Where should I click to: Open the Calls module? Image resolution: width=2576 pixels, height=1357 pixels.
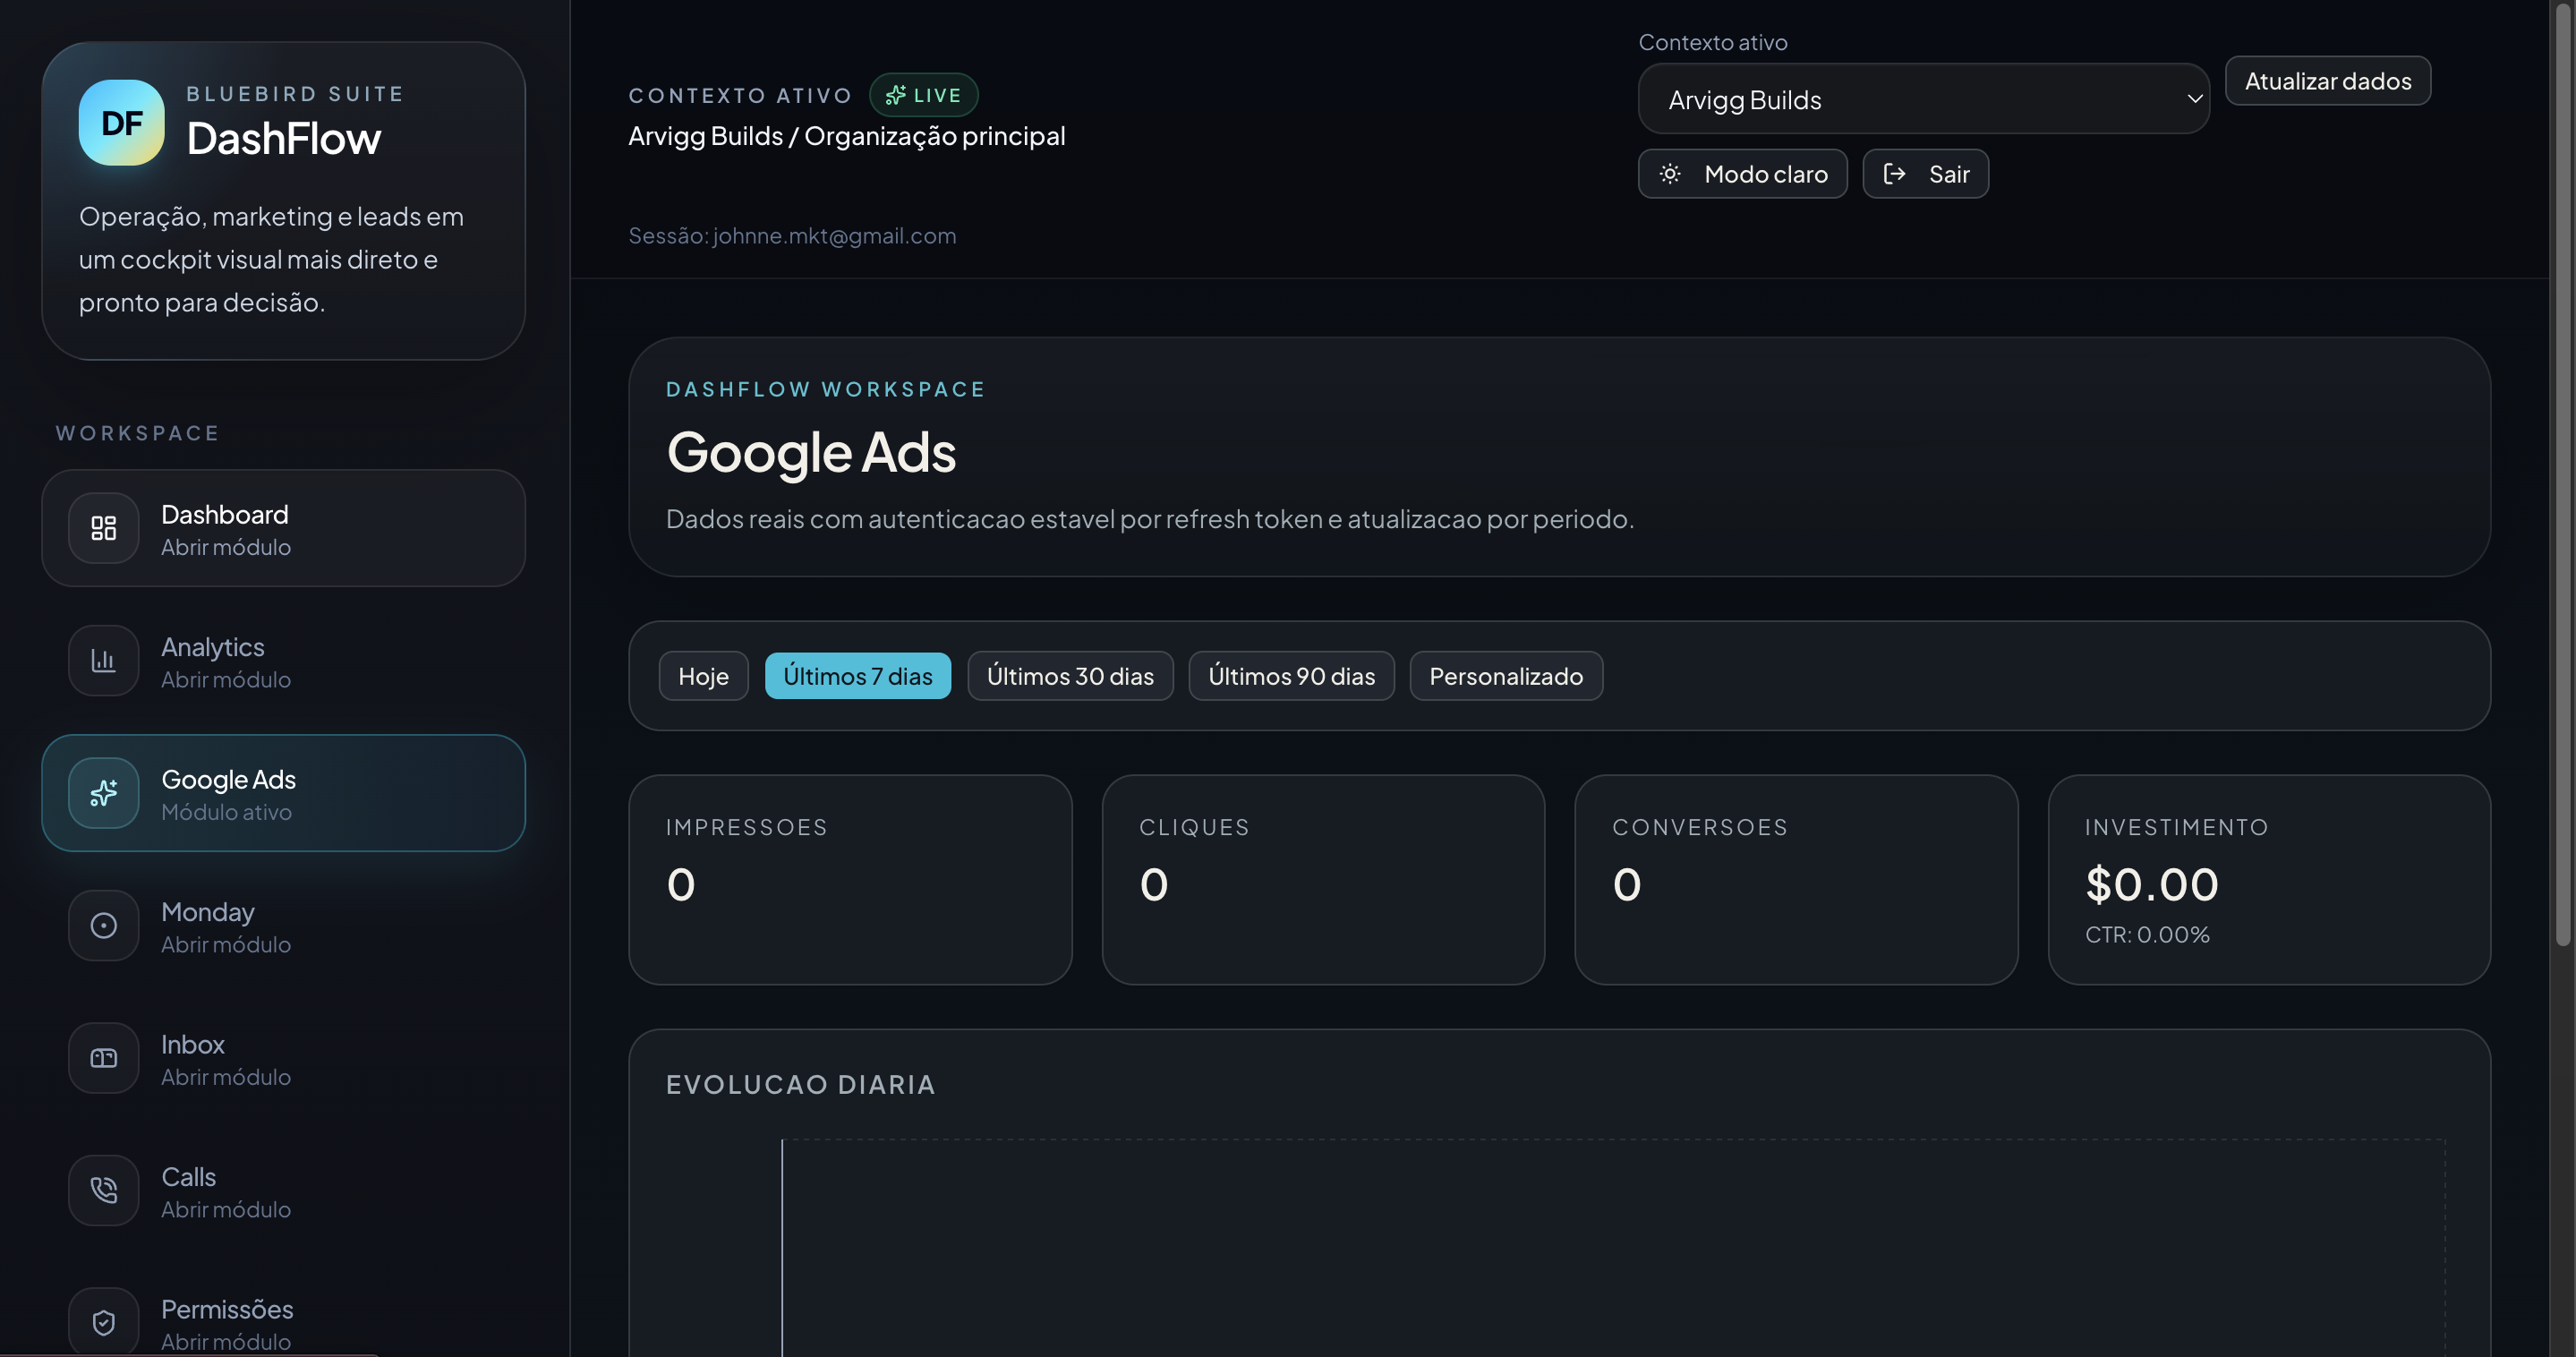coord(284,1190)
